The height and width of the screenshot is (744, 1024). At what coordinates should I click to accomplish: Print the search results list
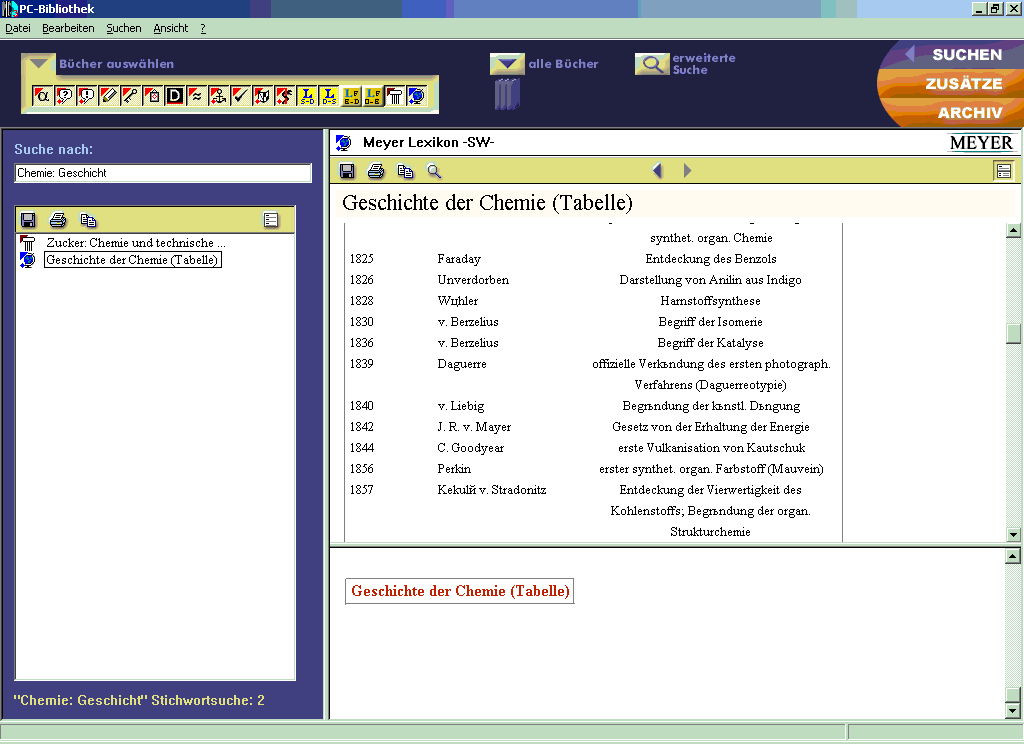58,220
